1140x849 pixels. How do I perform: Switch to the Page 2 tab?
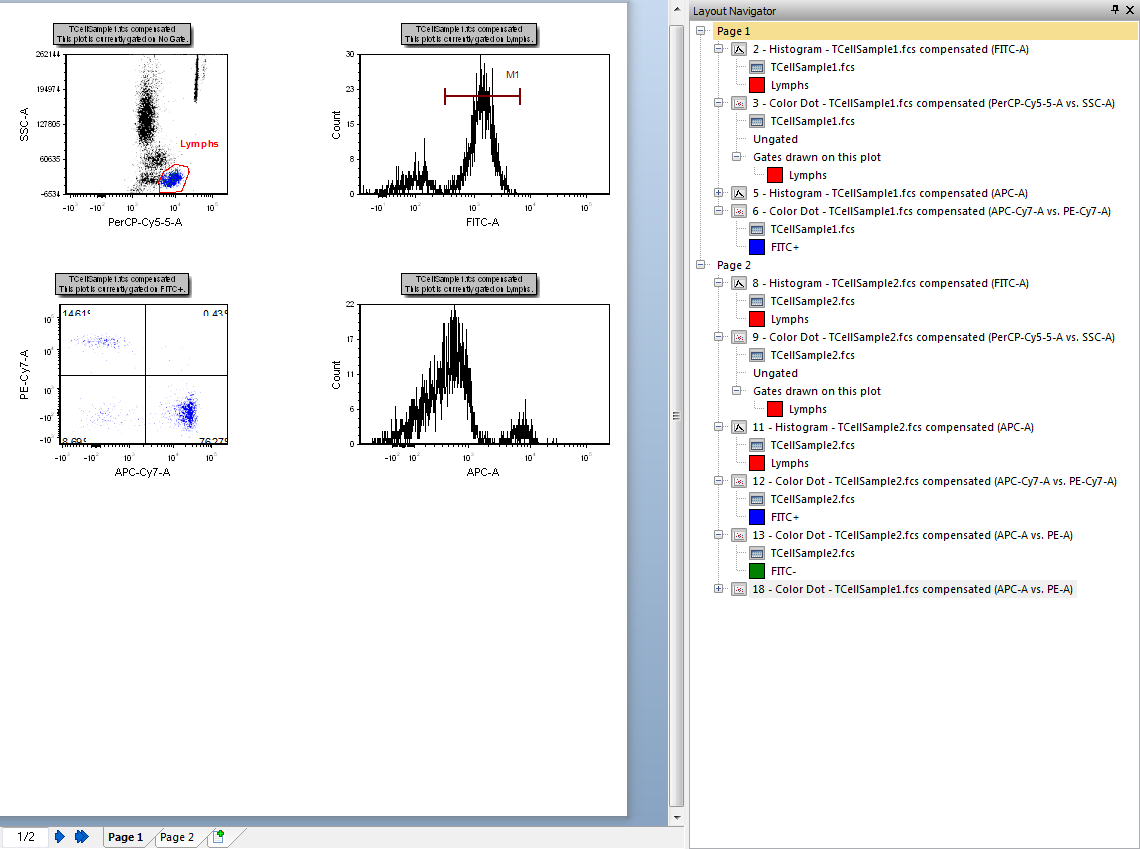click(178, 837)
